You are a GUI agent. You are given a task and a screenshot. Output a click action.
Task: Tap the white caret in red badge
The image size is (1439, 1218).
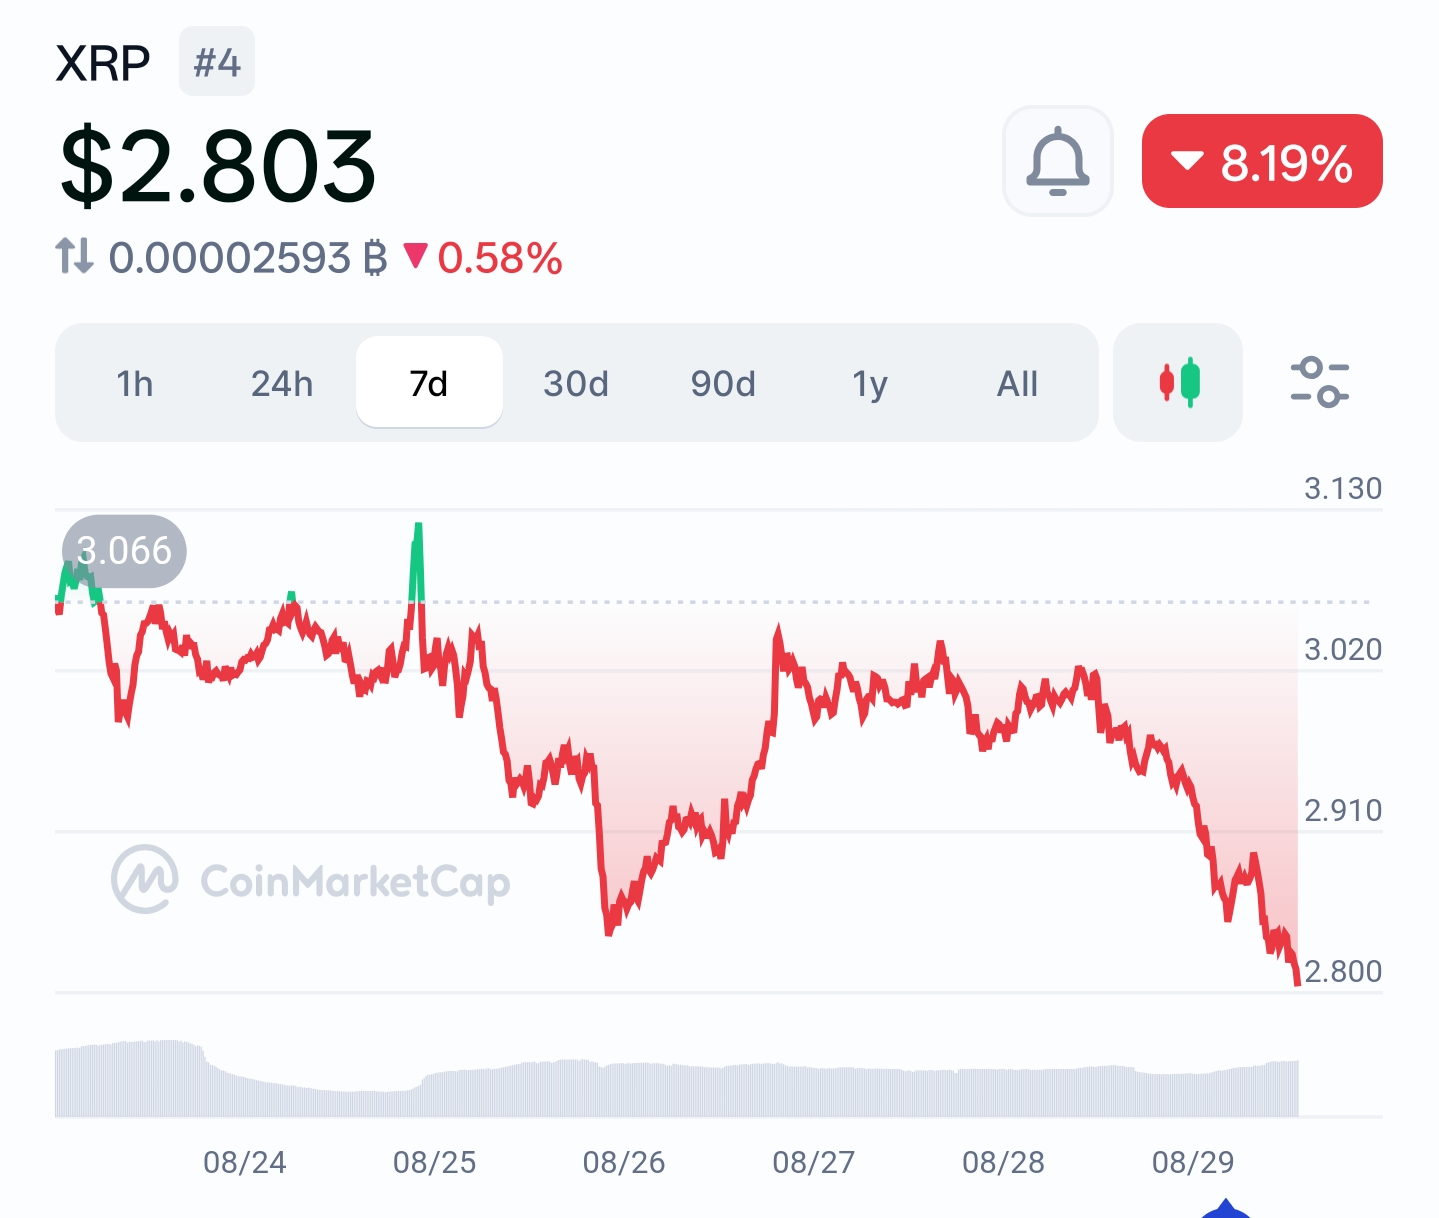coord(1187,161)
